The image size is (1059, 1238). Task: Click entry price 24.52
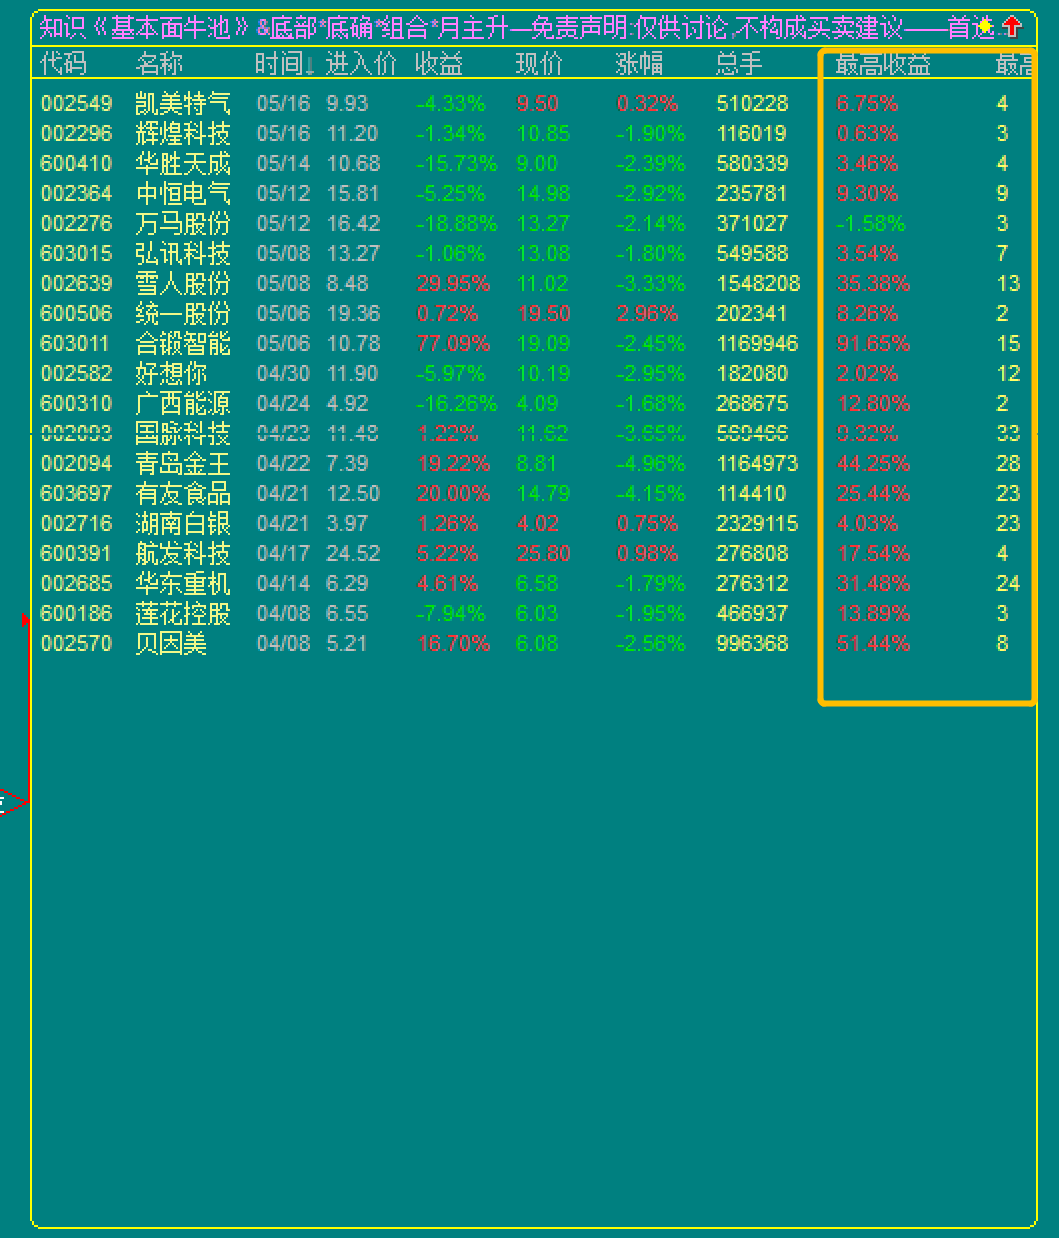[x=354, y=553]
